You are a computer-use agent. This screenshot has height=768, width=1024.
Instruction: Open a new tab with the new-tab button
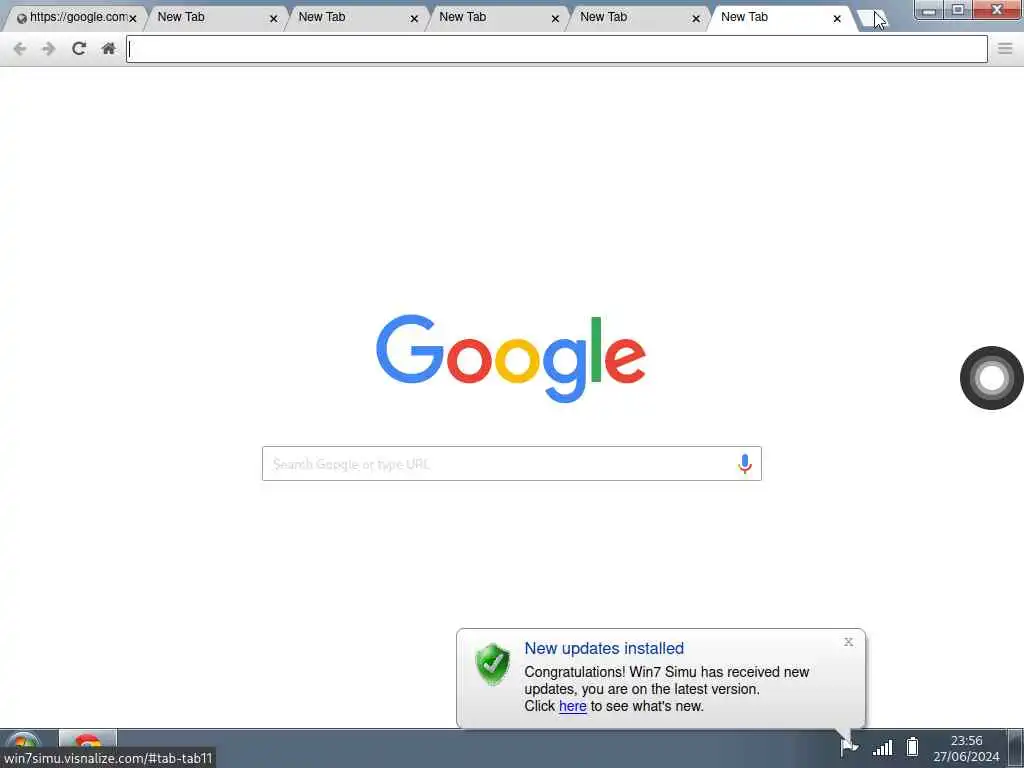pos(871,18)
